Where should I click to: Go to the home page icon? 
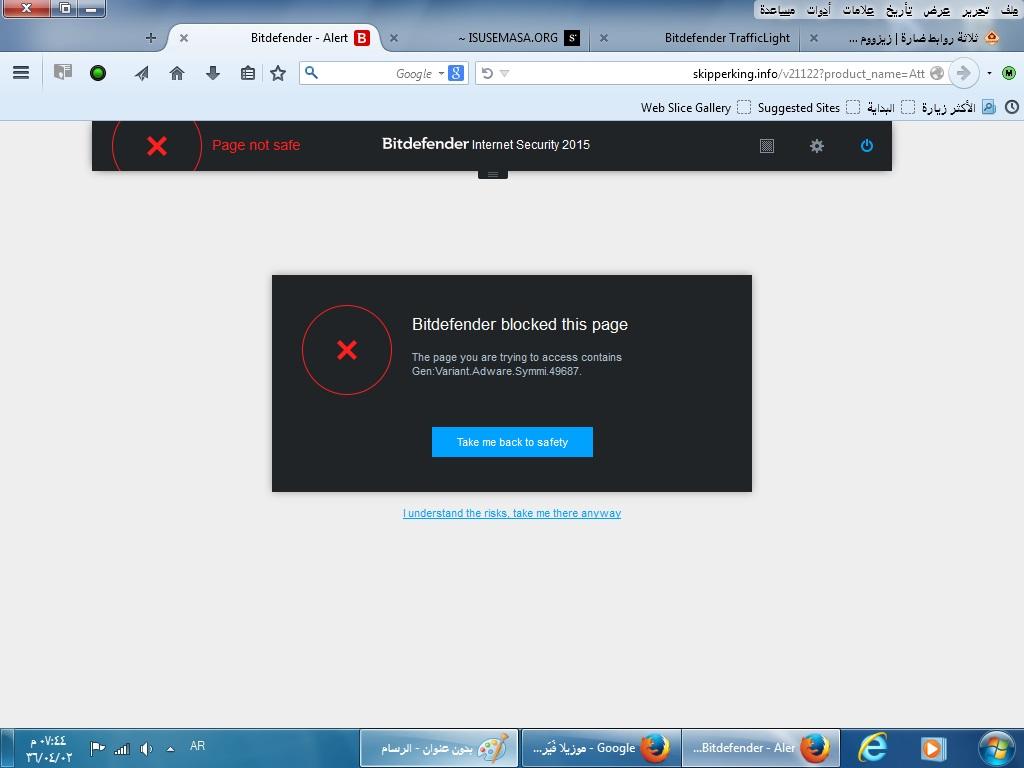(177, 73)
